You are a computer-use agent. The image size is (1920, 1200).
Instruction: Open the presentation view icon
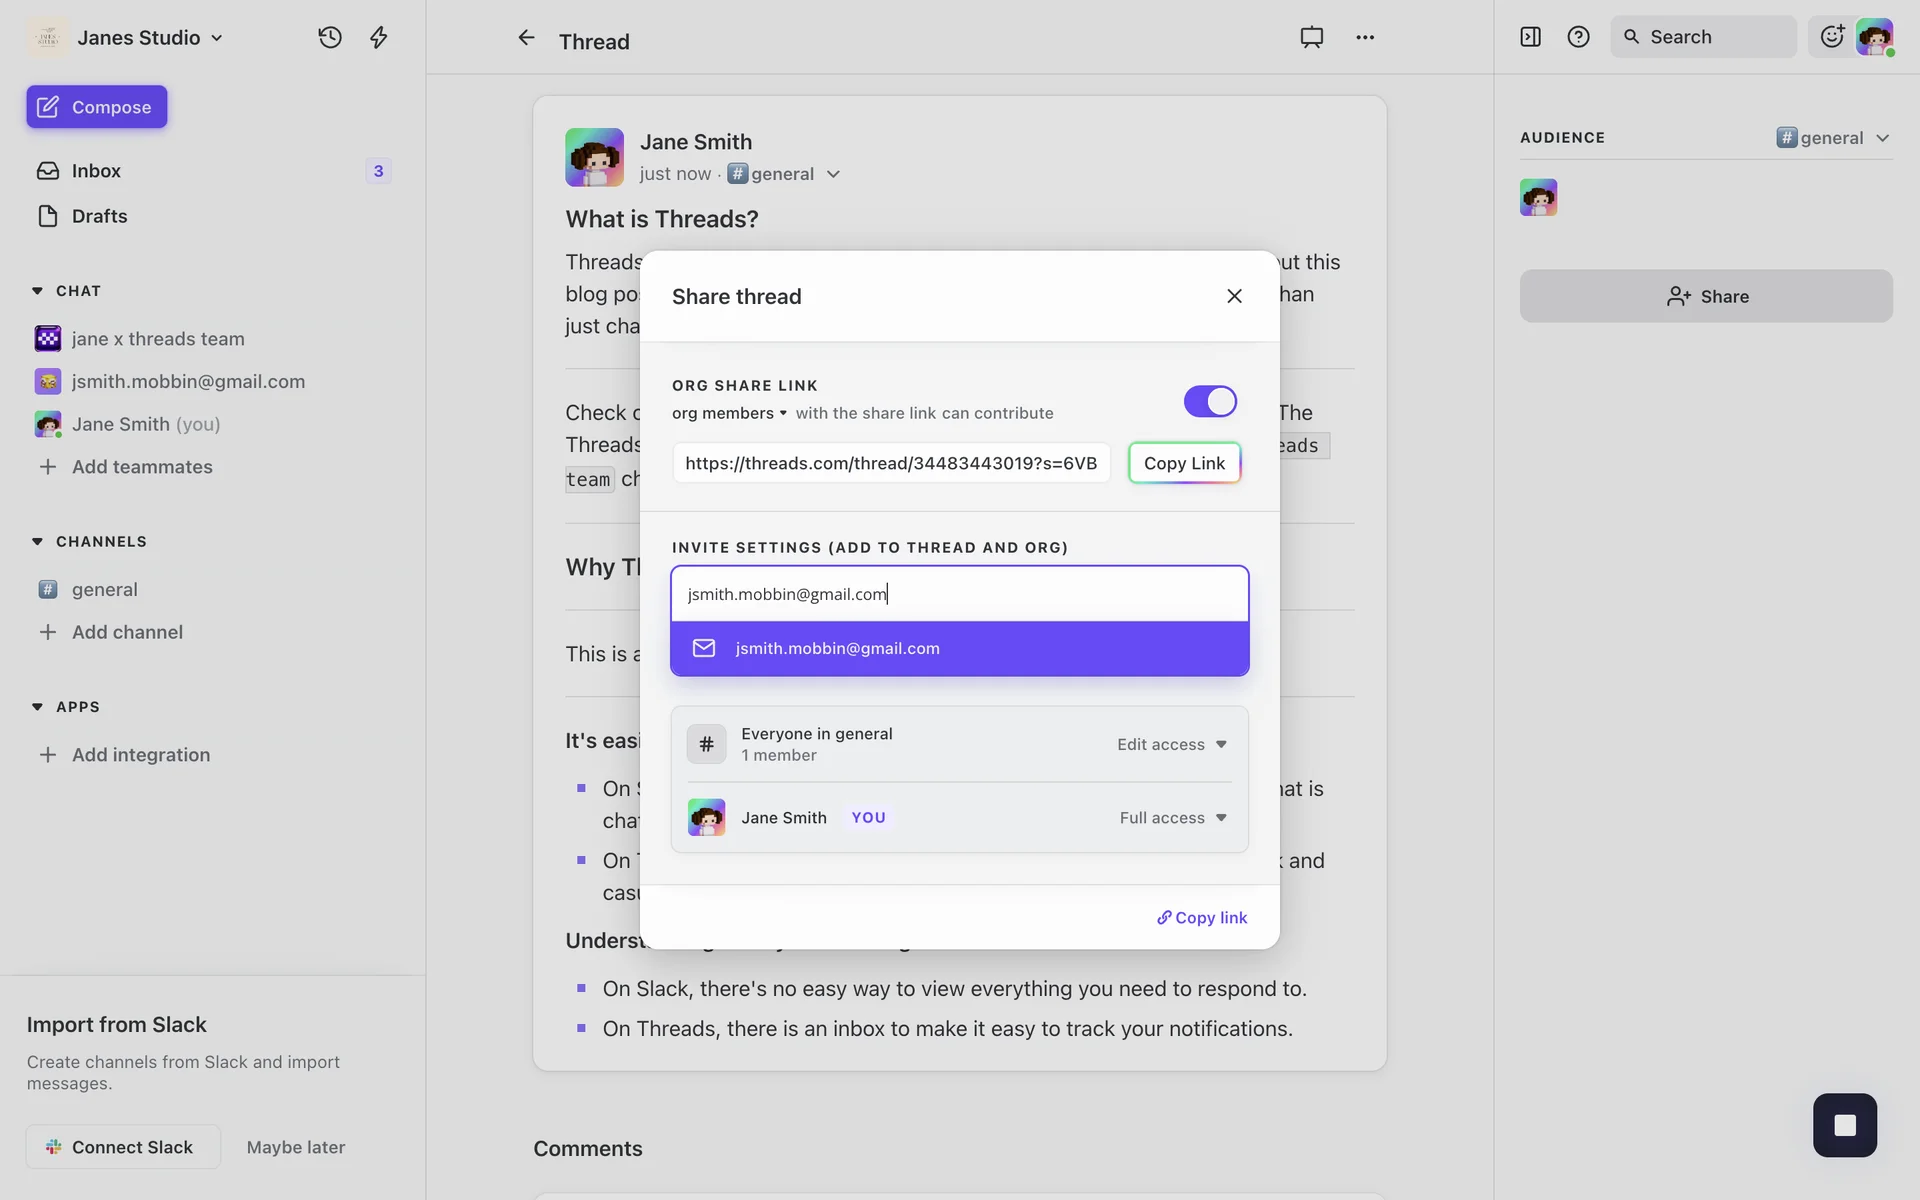click(x=1311, y=37)
